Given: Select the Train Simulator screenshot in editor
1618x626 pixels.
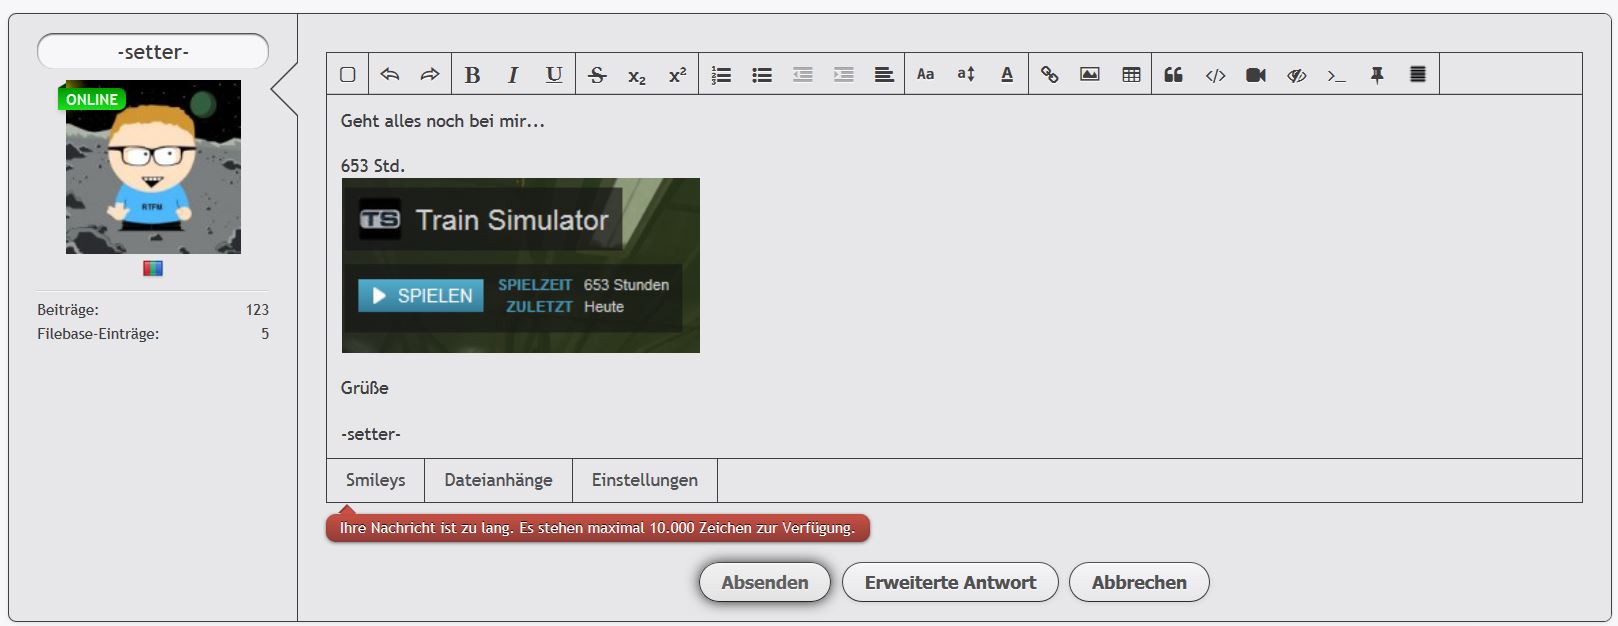Looking at the screenshot, I should point(521,265).
